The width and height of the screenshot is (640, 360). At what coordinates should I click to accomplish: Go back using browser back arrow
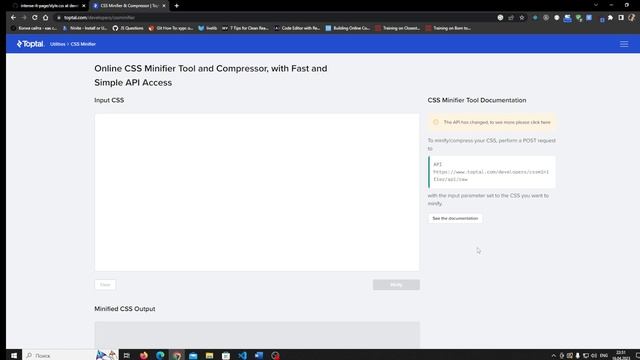pos(13,18)
